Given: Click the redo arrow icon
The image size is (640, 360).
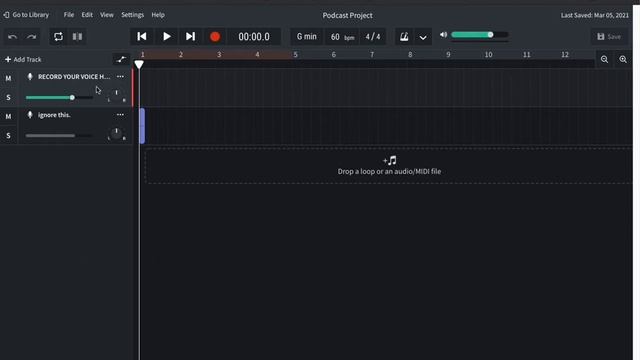Looking at the screenshot, I should click(31, 37).
